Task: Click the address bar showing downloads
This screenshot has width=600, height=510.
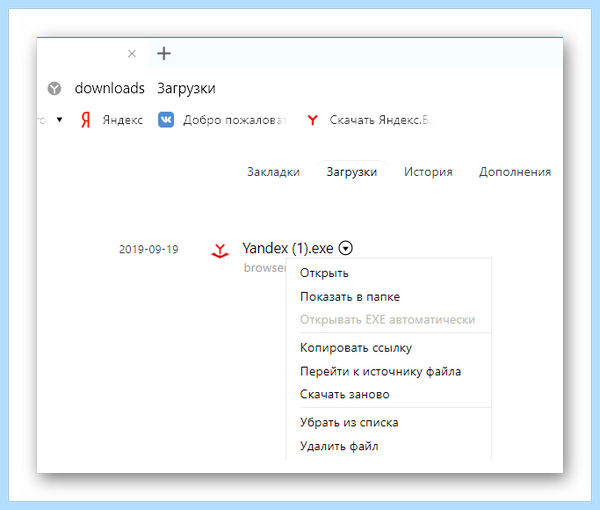Action: tap(109, 88)
